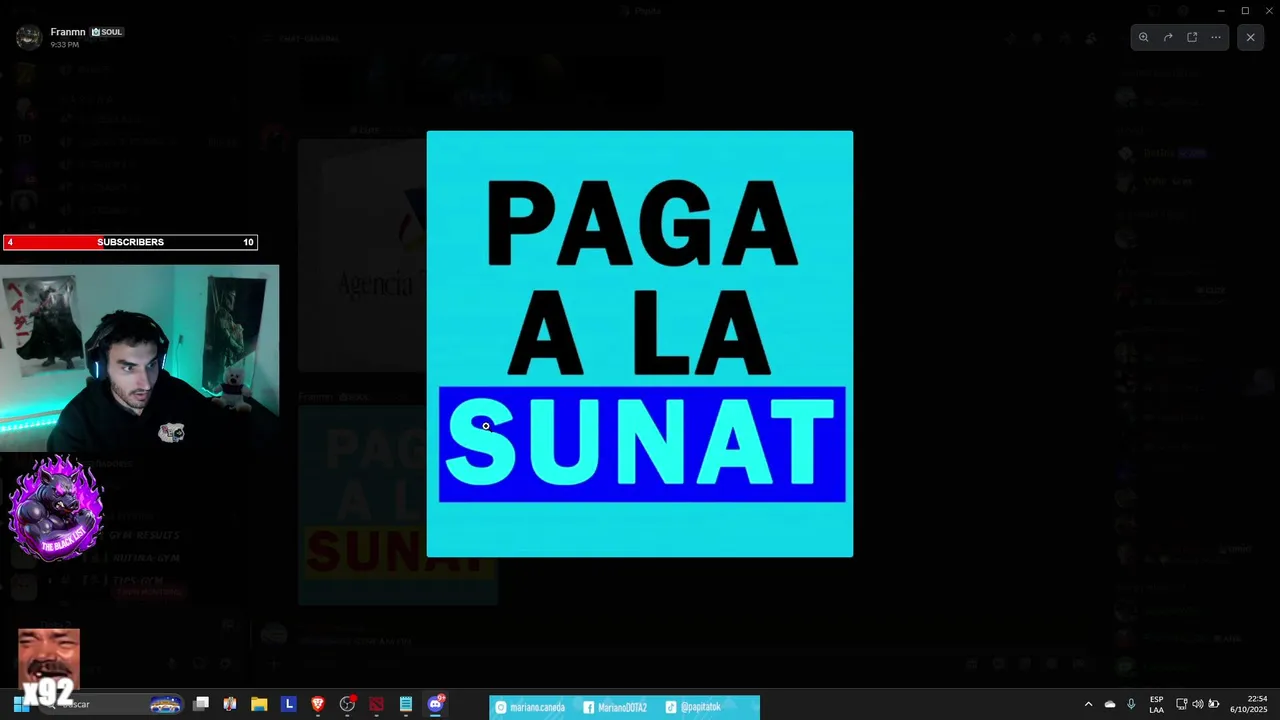Click the microphone tray icon
This screenshot has width=1280, height=720.
pos(1131,704)
